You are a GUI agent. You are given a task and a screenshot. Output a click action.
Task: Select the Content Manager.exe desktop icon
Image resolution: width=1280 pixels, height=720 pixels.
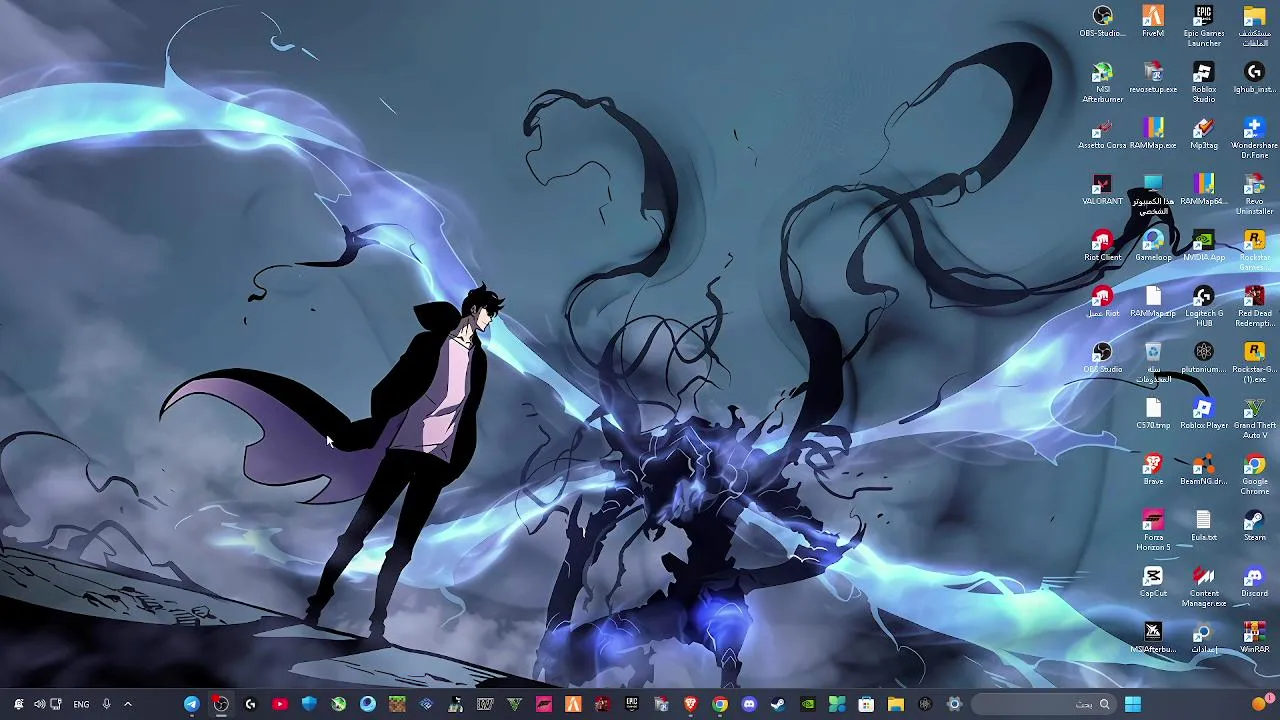(1204, 586)
